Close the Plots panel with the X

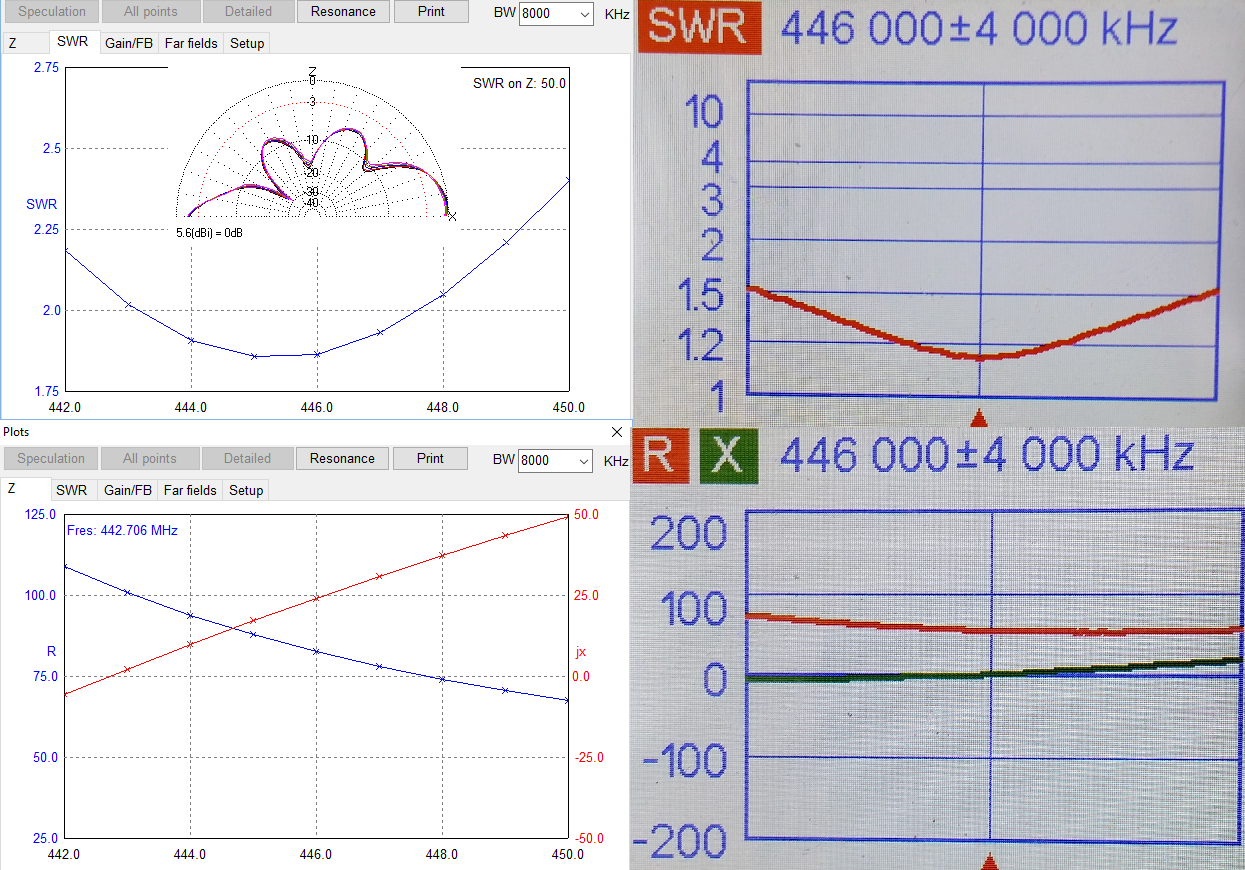617,432
